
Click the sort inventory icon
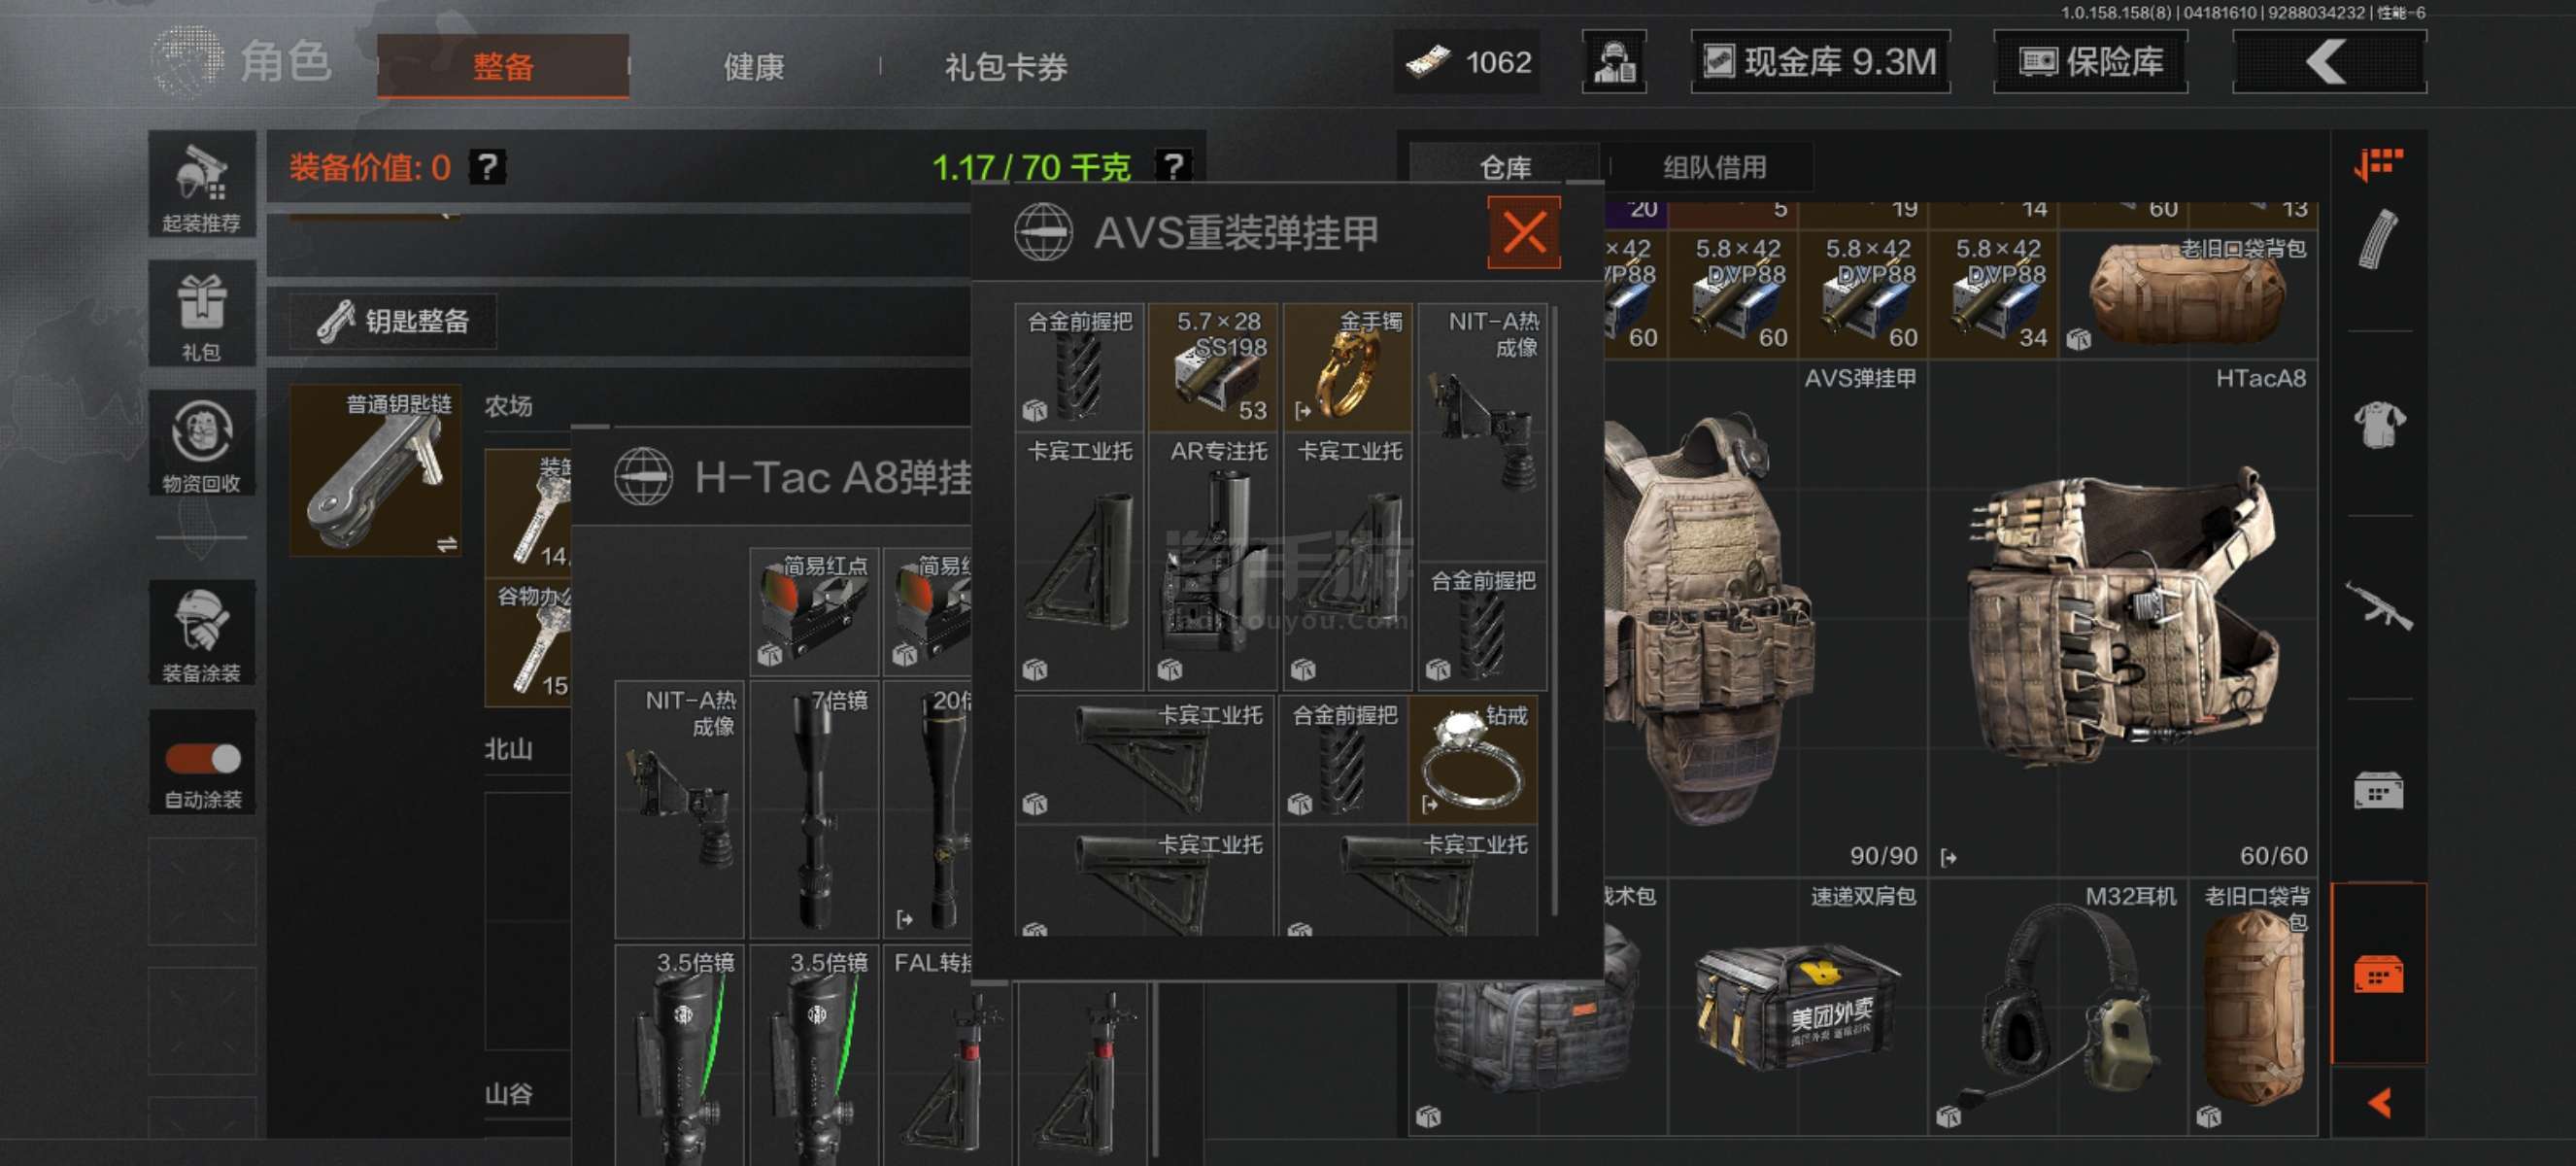pyautogui.click(x=2379, y=164)
